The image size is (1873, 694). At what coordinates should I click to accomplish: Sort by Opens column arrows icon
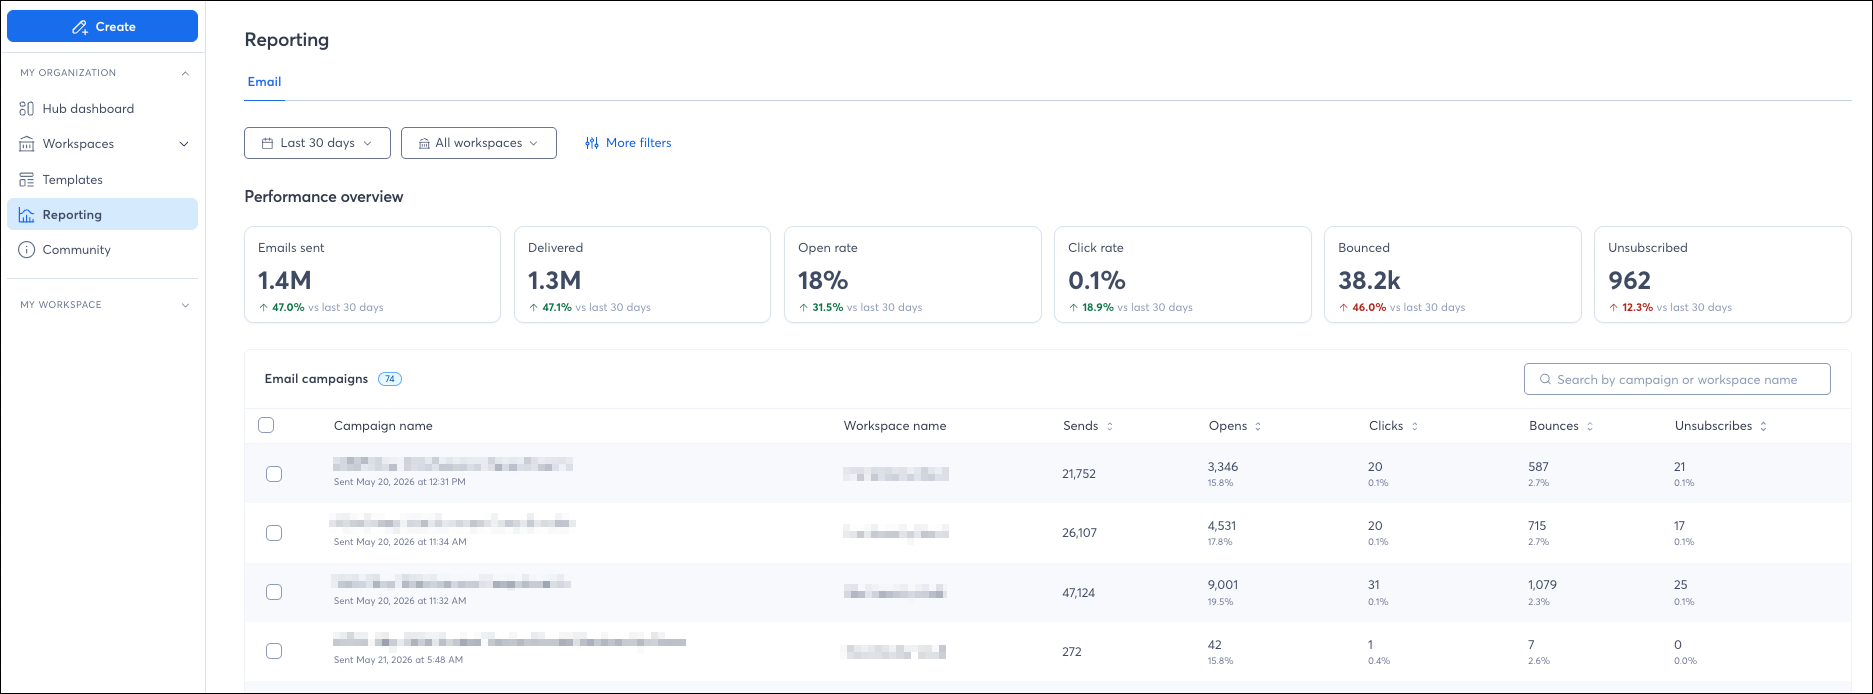pos(1258,426)
